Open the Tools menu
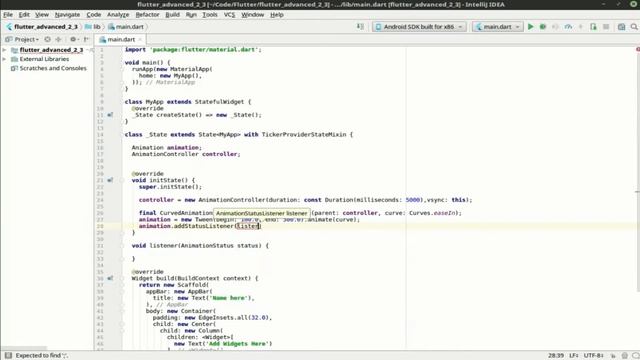This screenshot has width=640, height=360. point(210,15)
